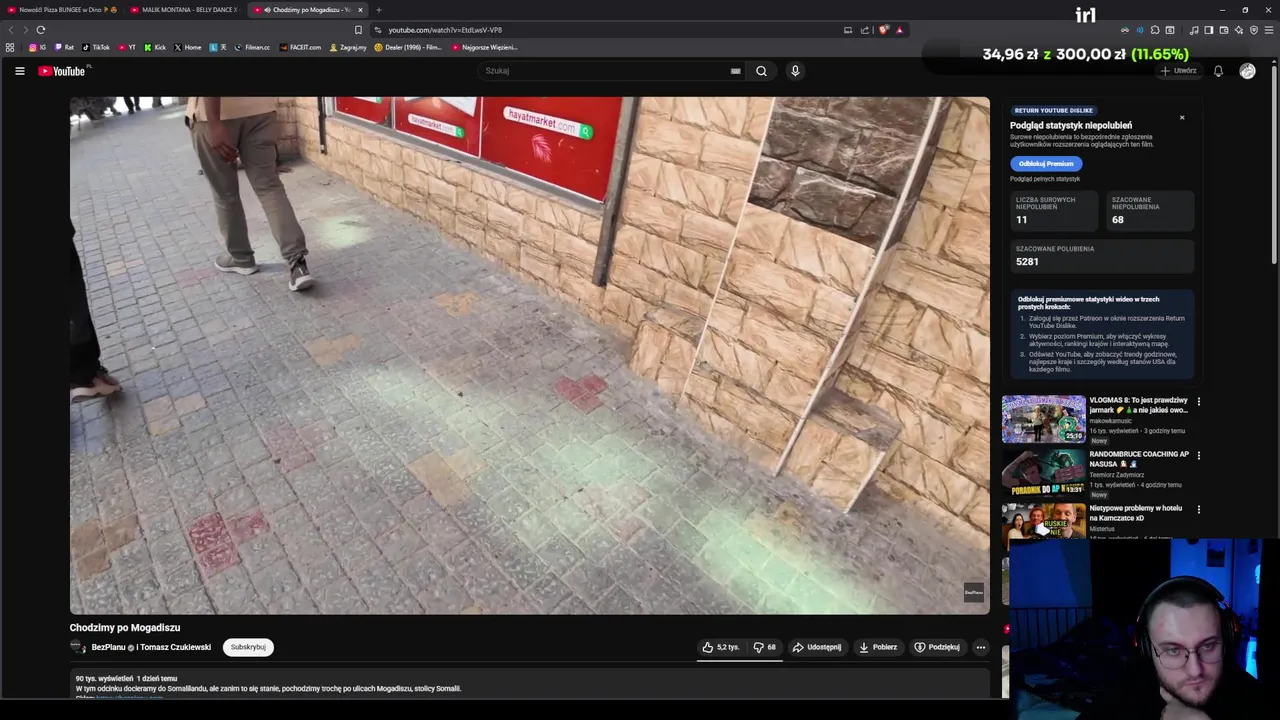Open options menu for VLOGMAS 8 video

click(1199, 401)
